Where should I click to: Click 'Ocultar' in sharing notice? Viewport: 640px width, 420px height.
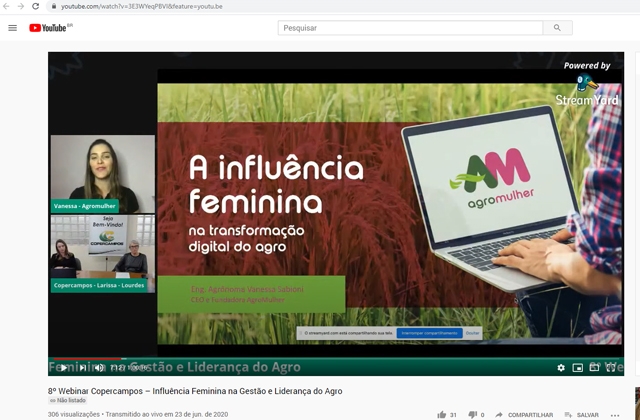tap(472, 333)
